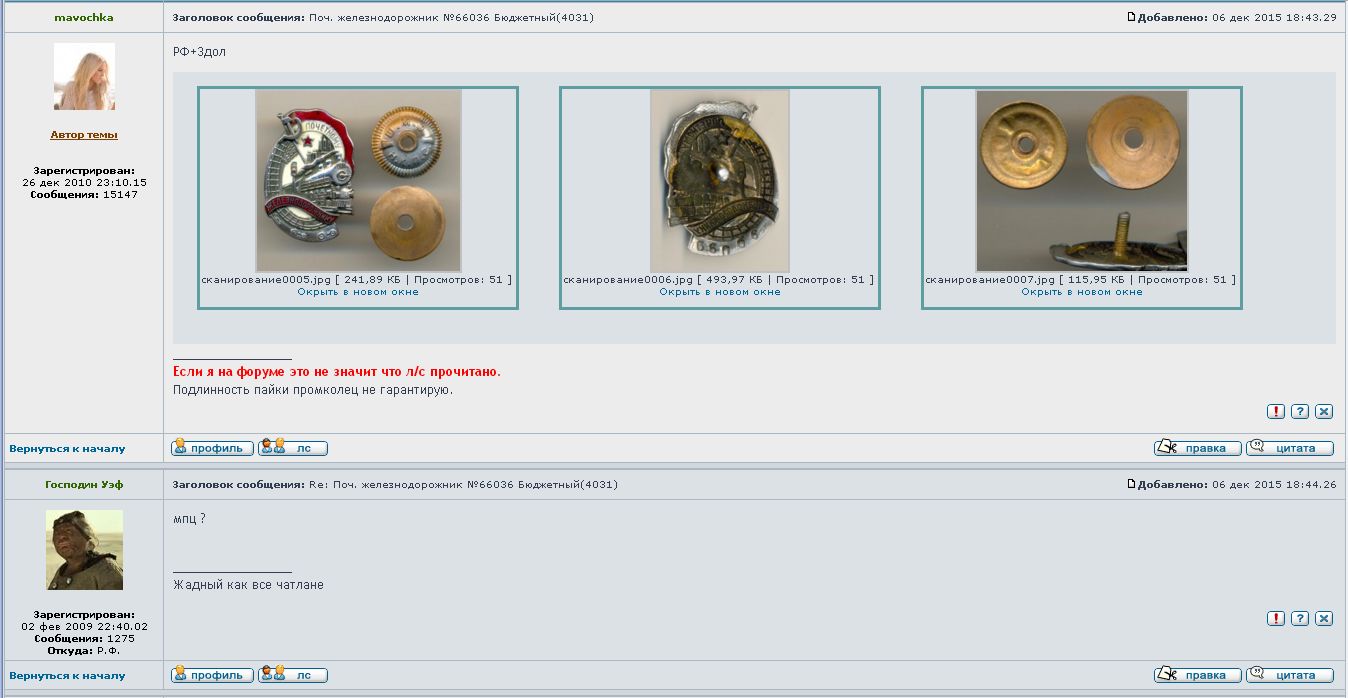Viewport: 1348px width, 698px height.
Task: Report Господин Уэф's post with exclamation icon
Action: point(1276,618)
